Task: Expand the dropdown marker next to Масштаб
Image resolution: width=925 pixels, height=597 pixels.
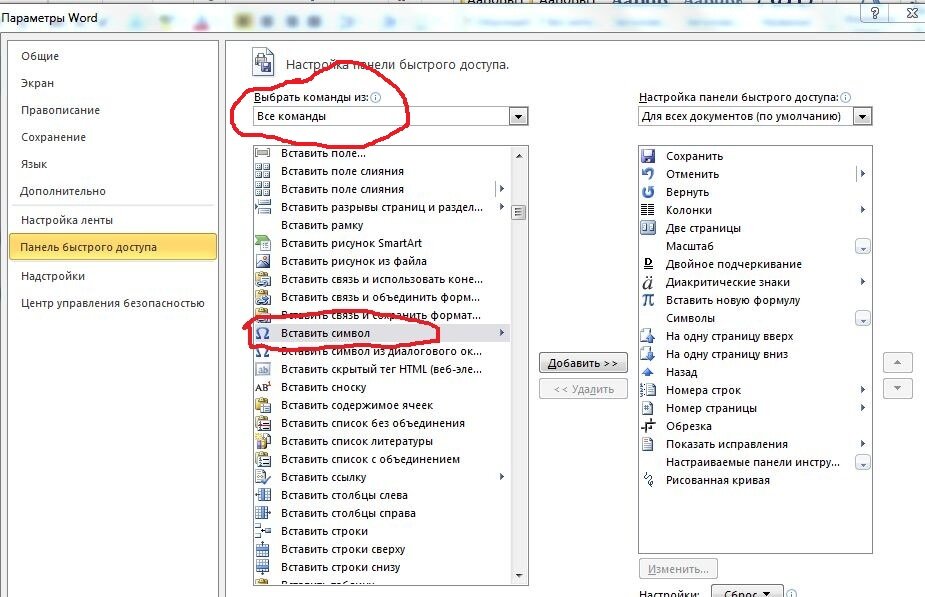Action: 862,247
